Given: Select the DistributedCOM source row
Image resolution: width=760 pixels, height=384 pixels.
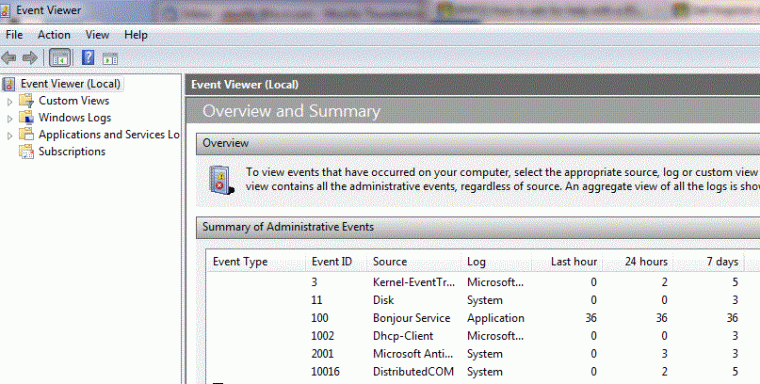Looking at the screenshot, I should (x=413, y=372).
